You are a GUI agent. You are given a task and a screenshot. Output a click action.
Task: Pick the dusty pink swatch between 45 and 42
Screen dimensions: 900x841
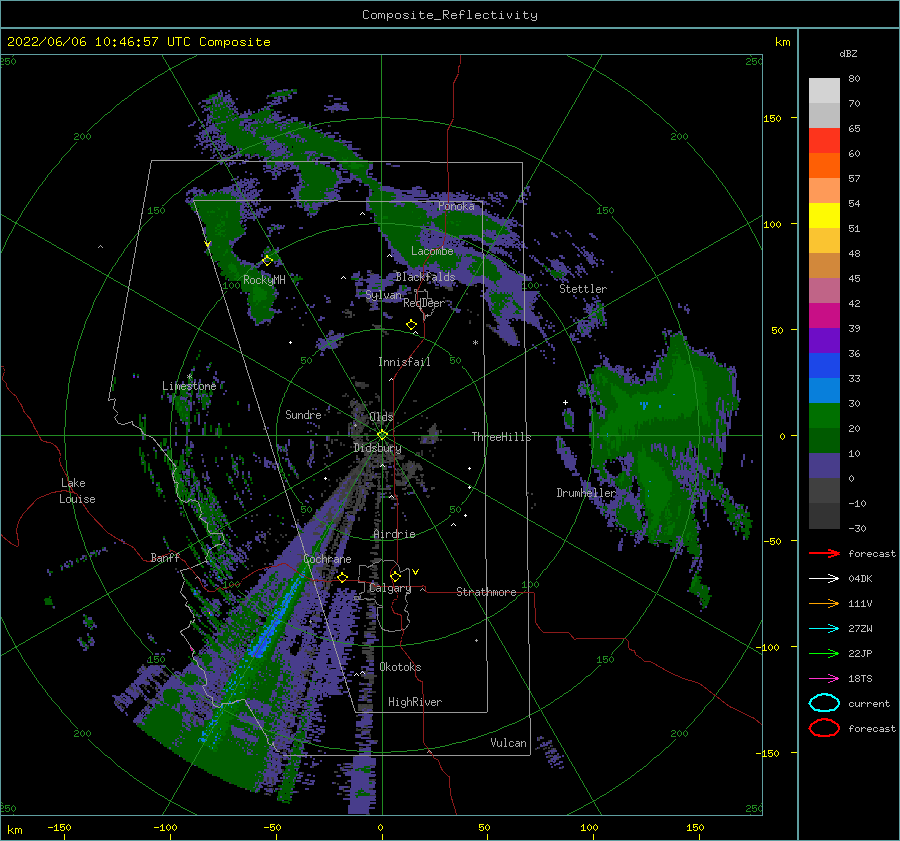[x=824, y=291]
